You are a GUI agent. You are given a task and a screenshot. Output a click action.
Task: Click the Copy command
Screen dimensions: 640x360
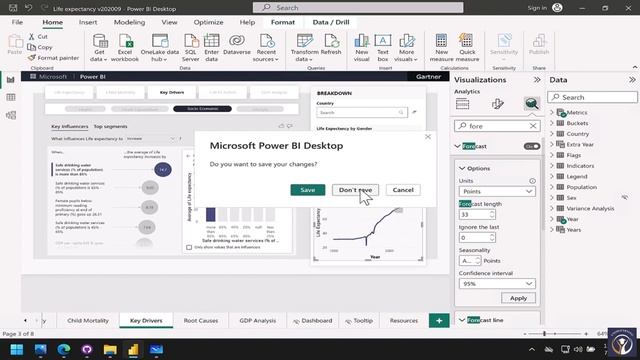click(40, 47)
